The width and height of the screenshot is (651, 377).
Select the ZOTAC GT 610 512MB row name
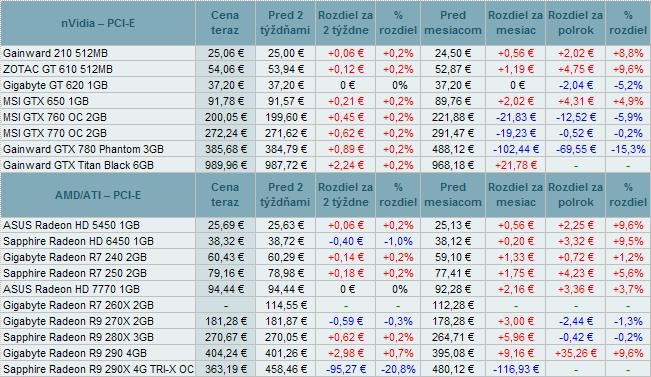[x=58, y=69]
